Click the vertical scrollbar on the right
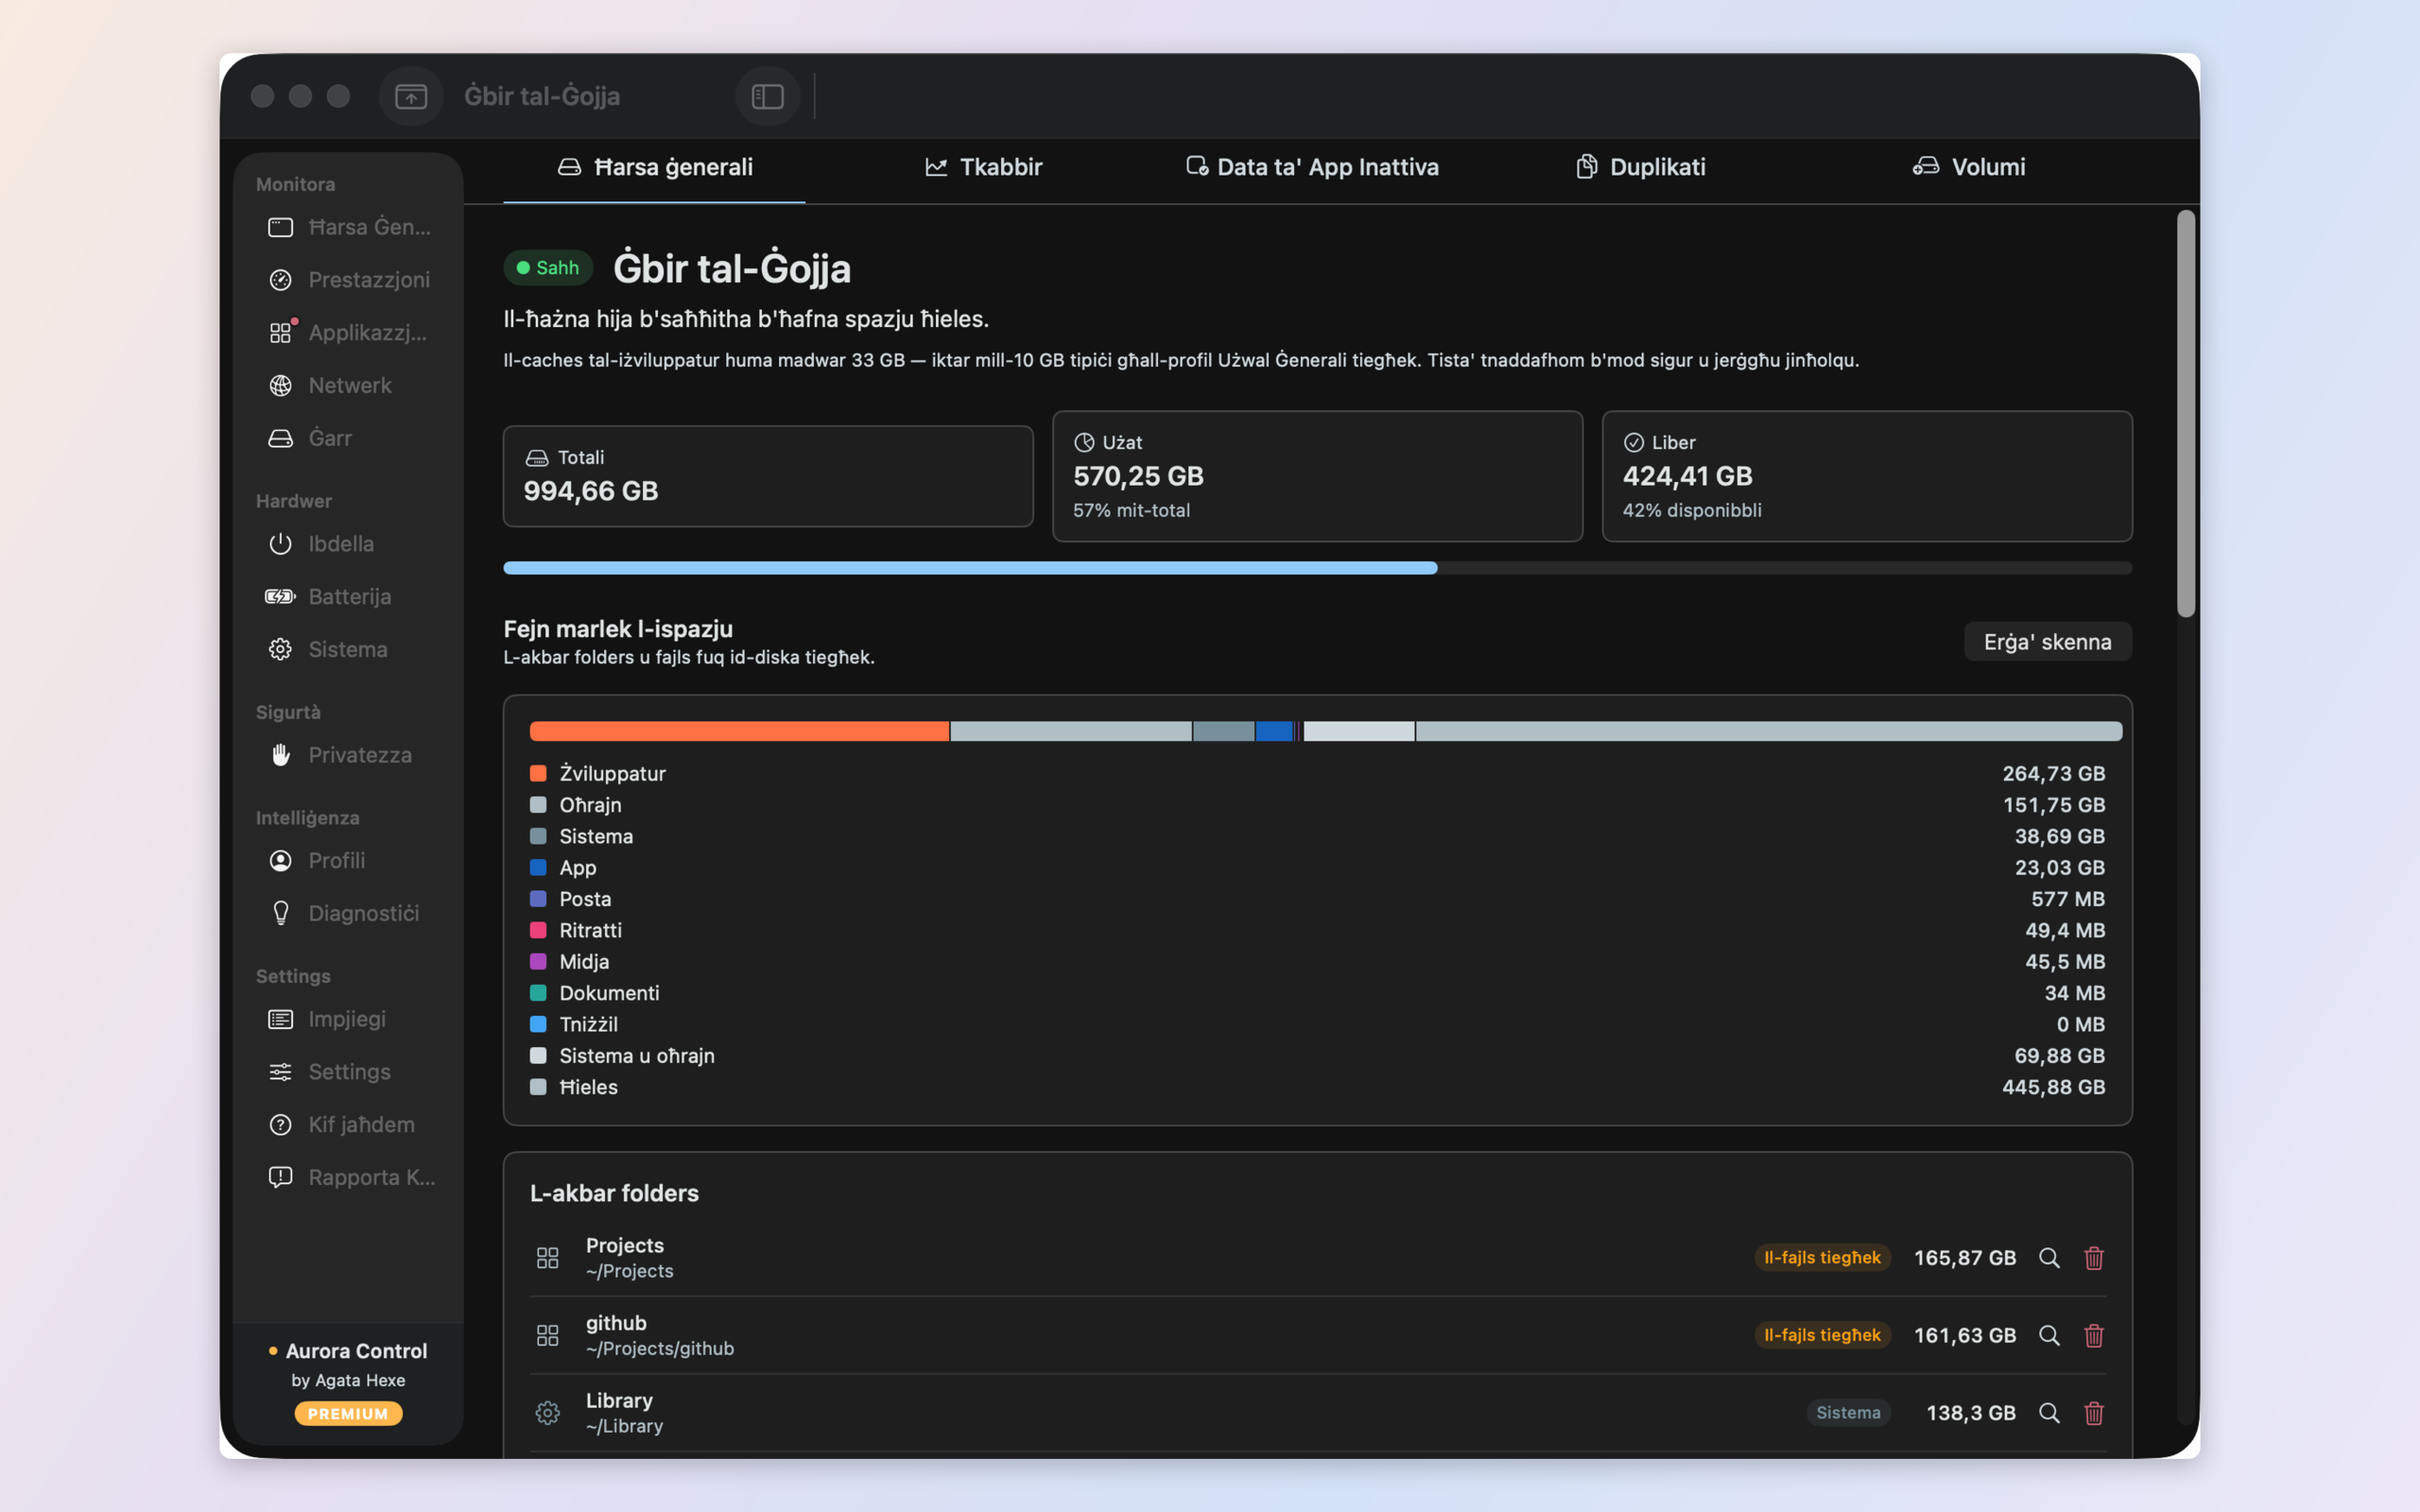The height and width of the screenshot is (1512, 2420). click(x=2186, y=413)
